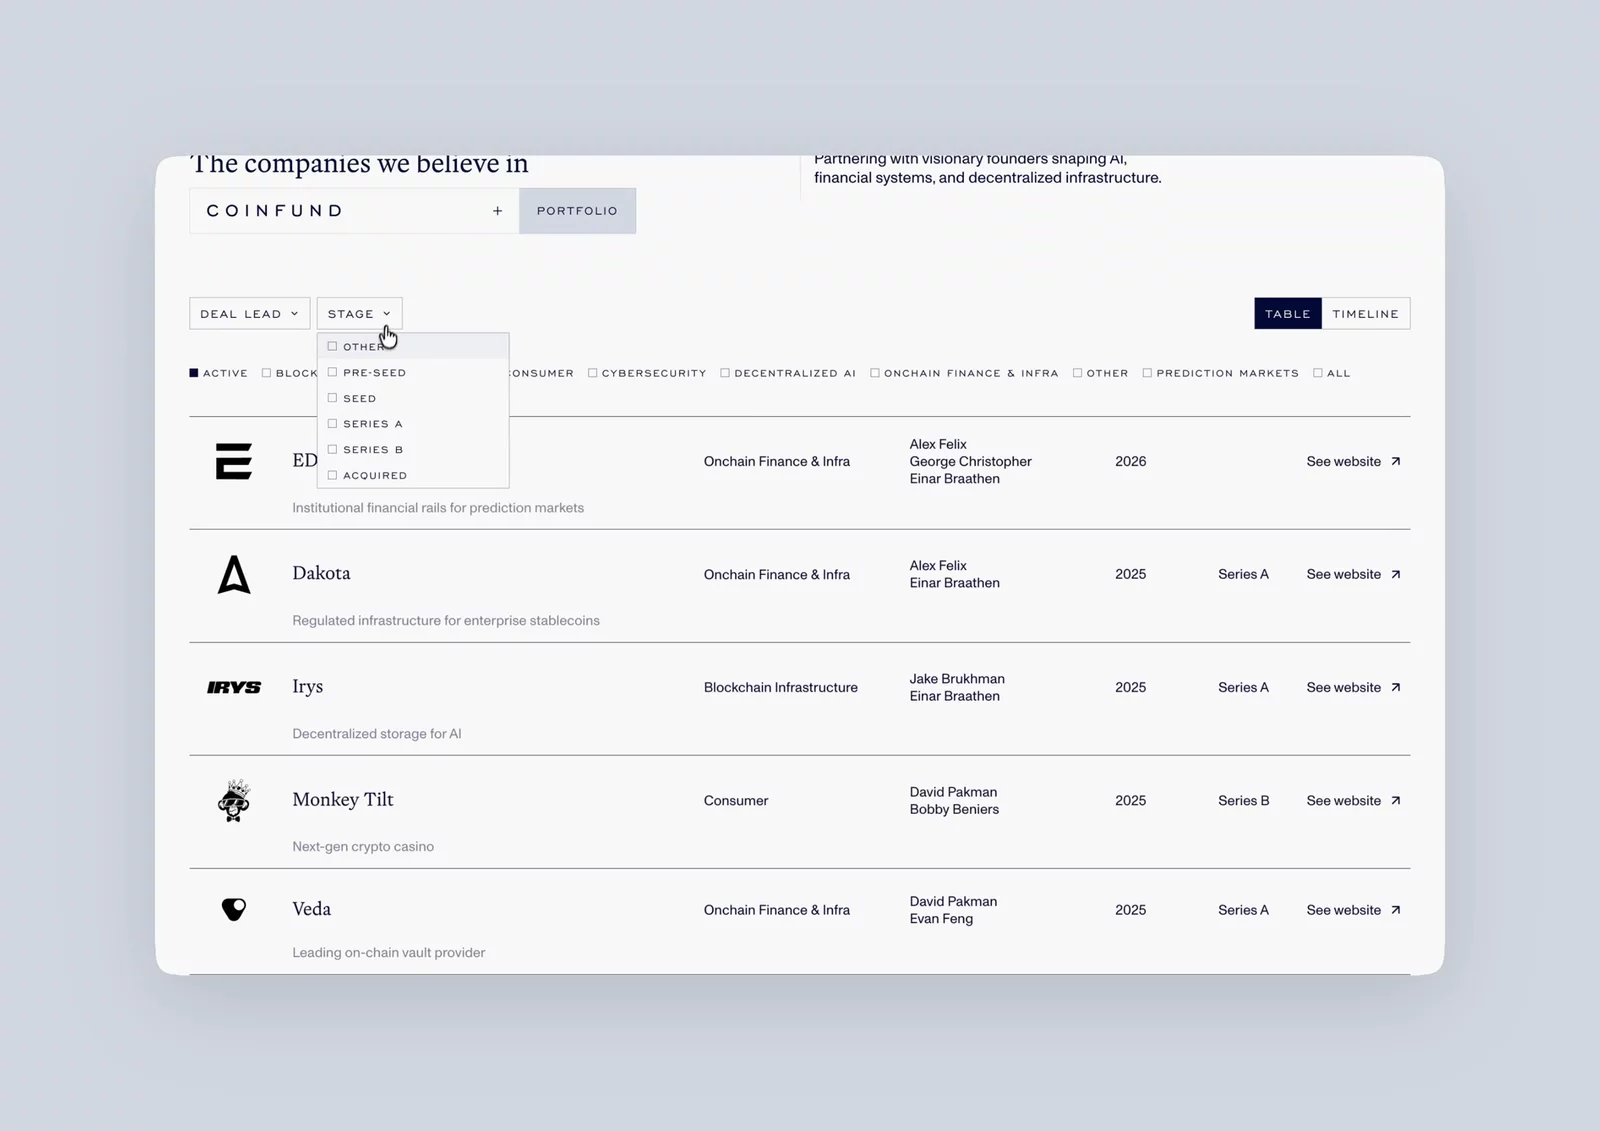Image resolution: width=1600 pixels, height=1131 pixels.
Task: Click the arrow icon in ED row
Action: [1396, 461]
